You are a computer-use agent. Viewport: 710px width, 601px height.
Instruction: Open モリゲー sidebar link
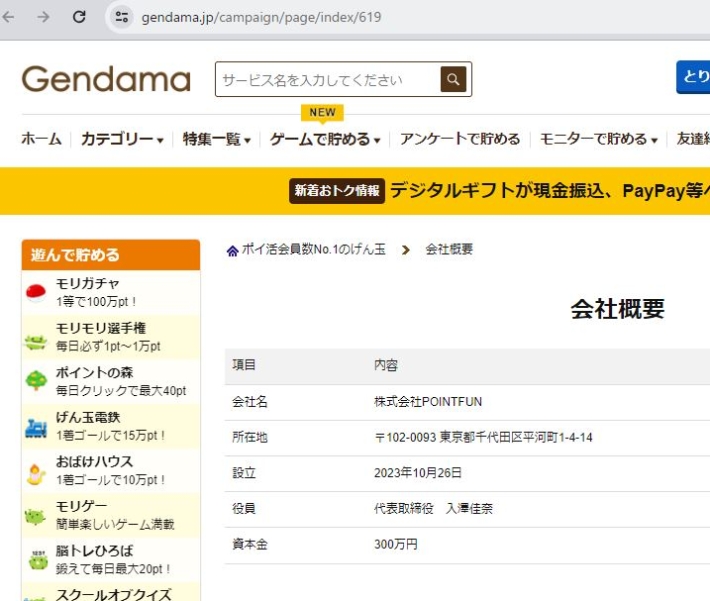111,515
